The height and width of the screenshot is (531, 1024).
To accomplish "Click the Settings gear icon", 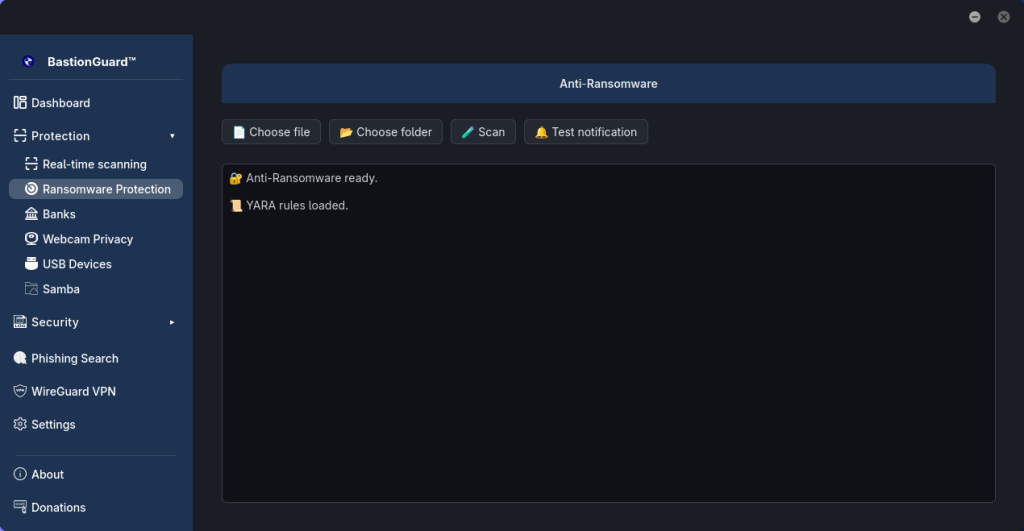I will 20,424.
